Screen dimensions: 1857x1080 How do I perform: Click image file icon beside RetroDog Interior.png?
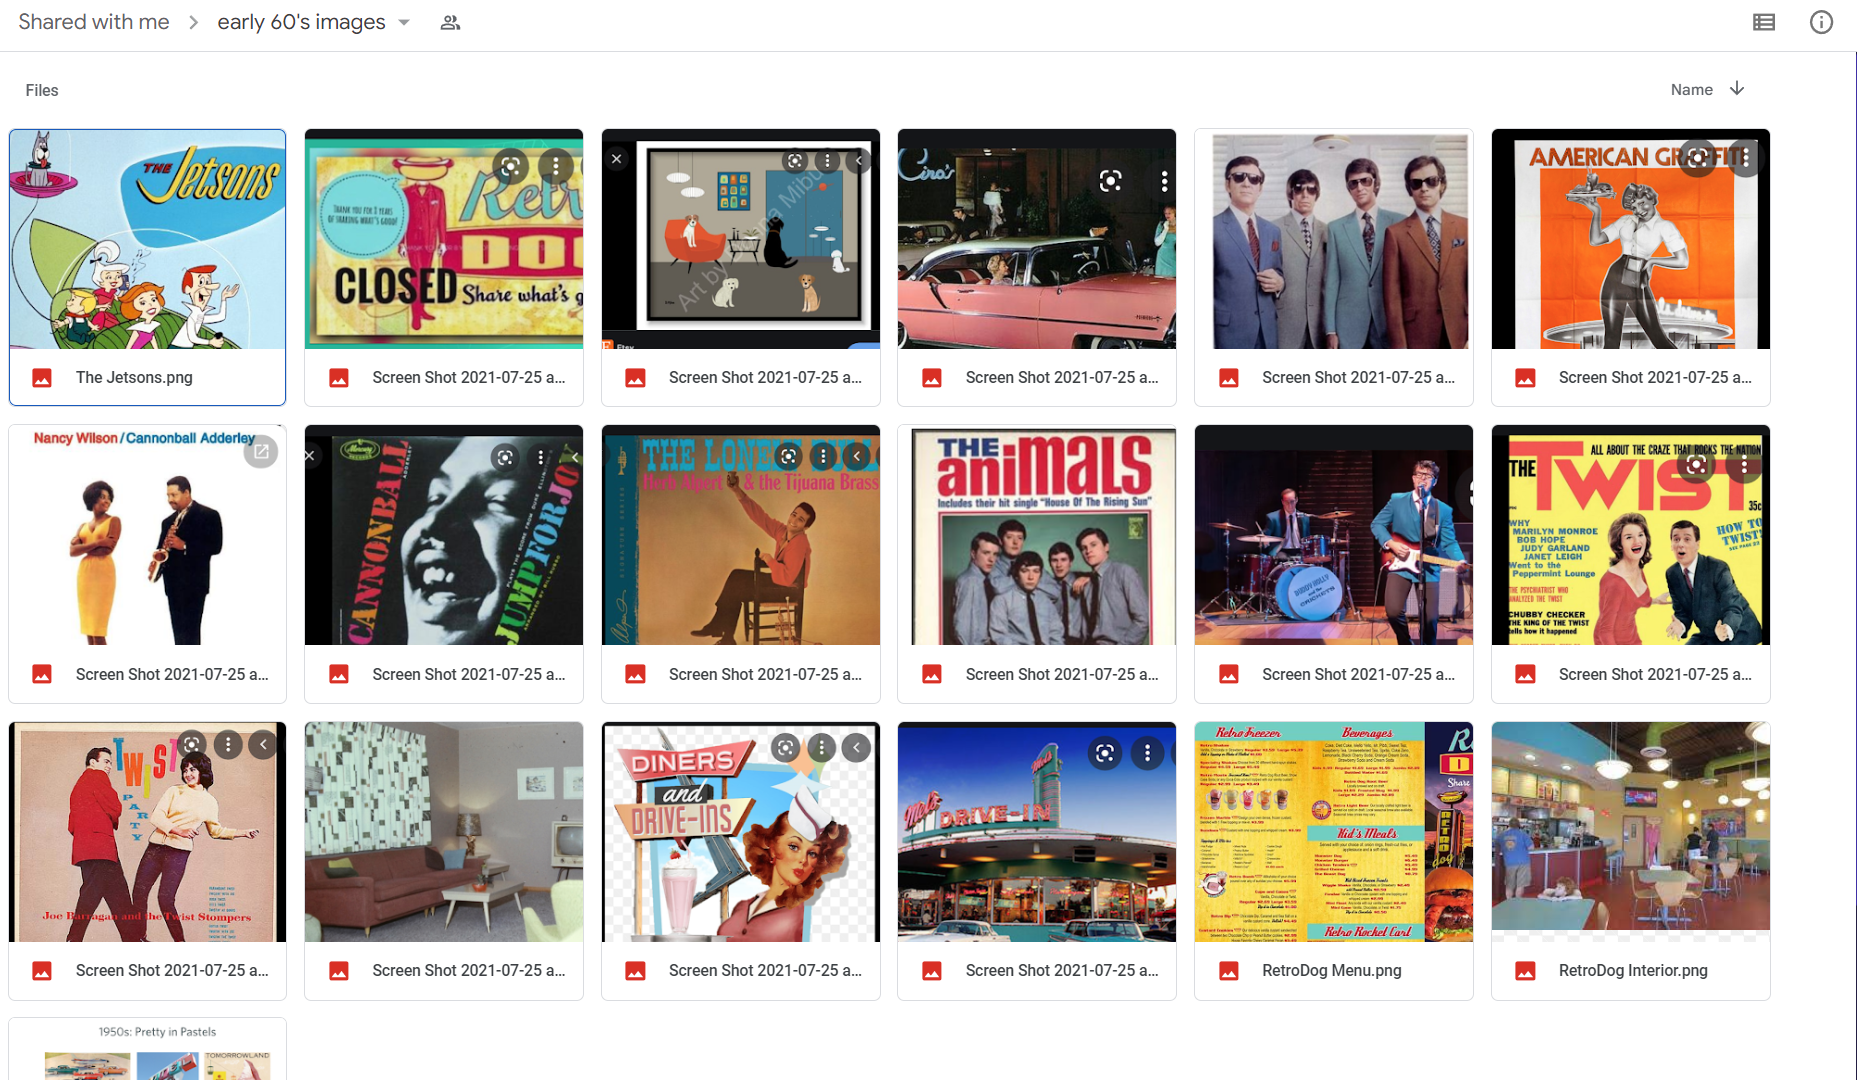tap(1525, 970)
